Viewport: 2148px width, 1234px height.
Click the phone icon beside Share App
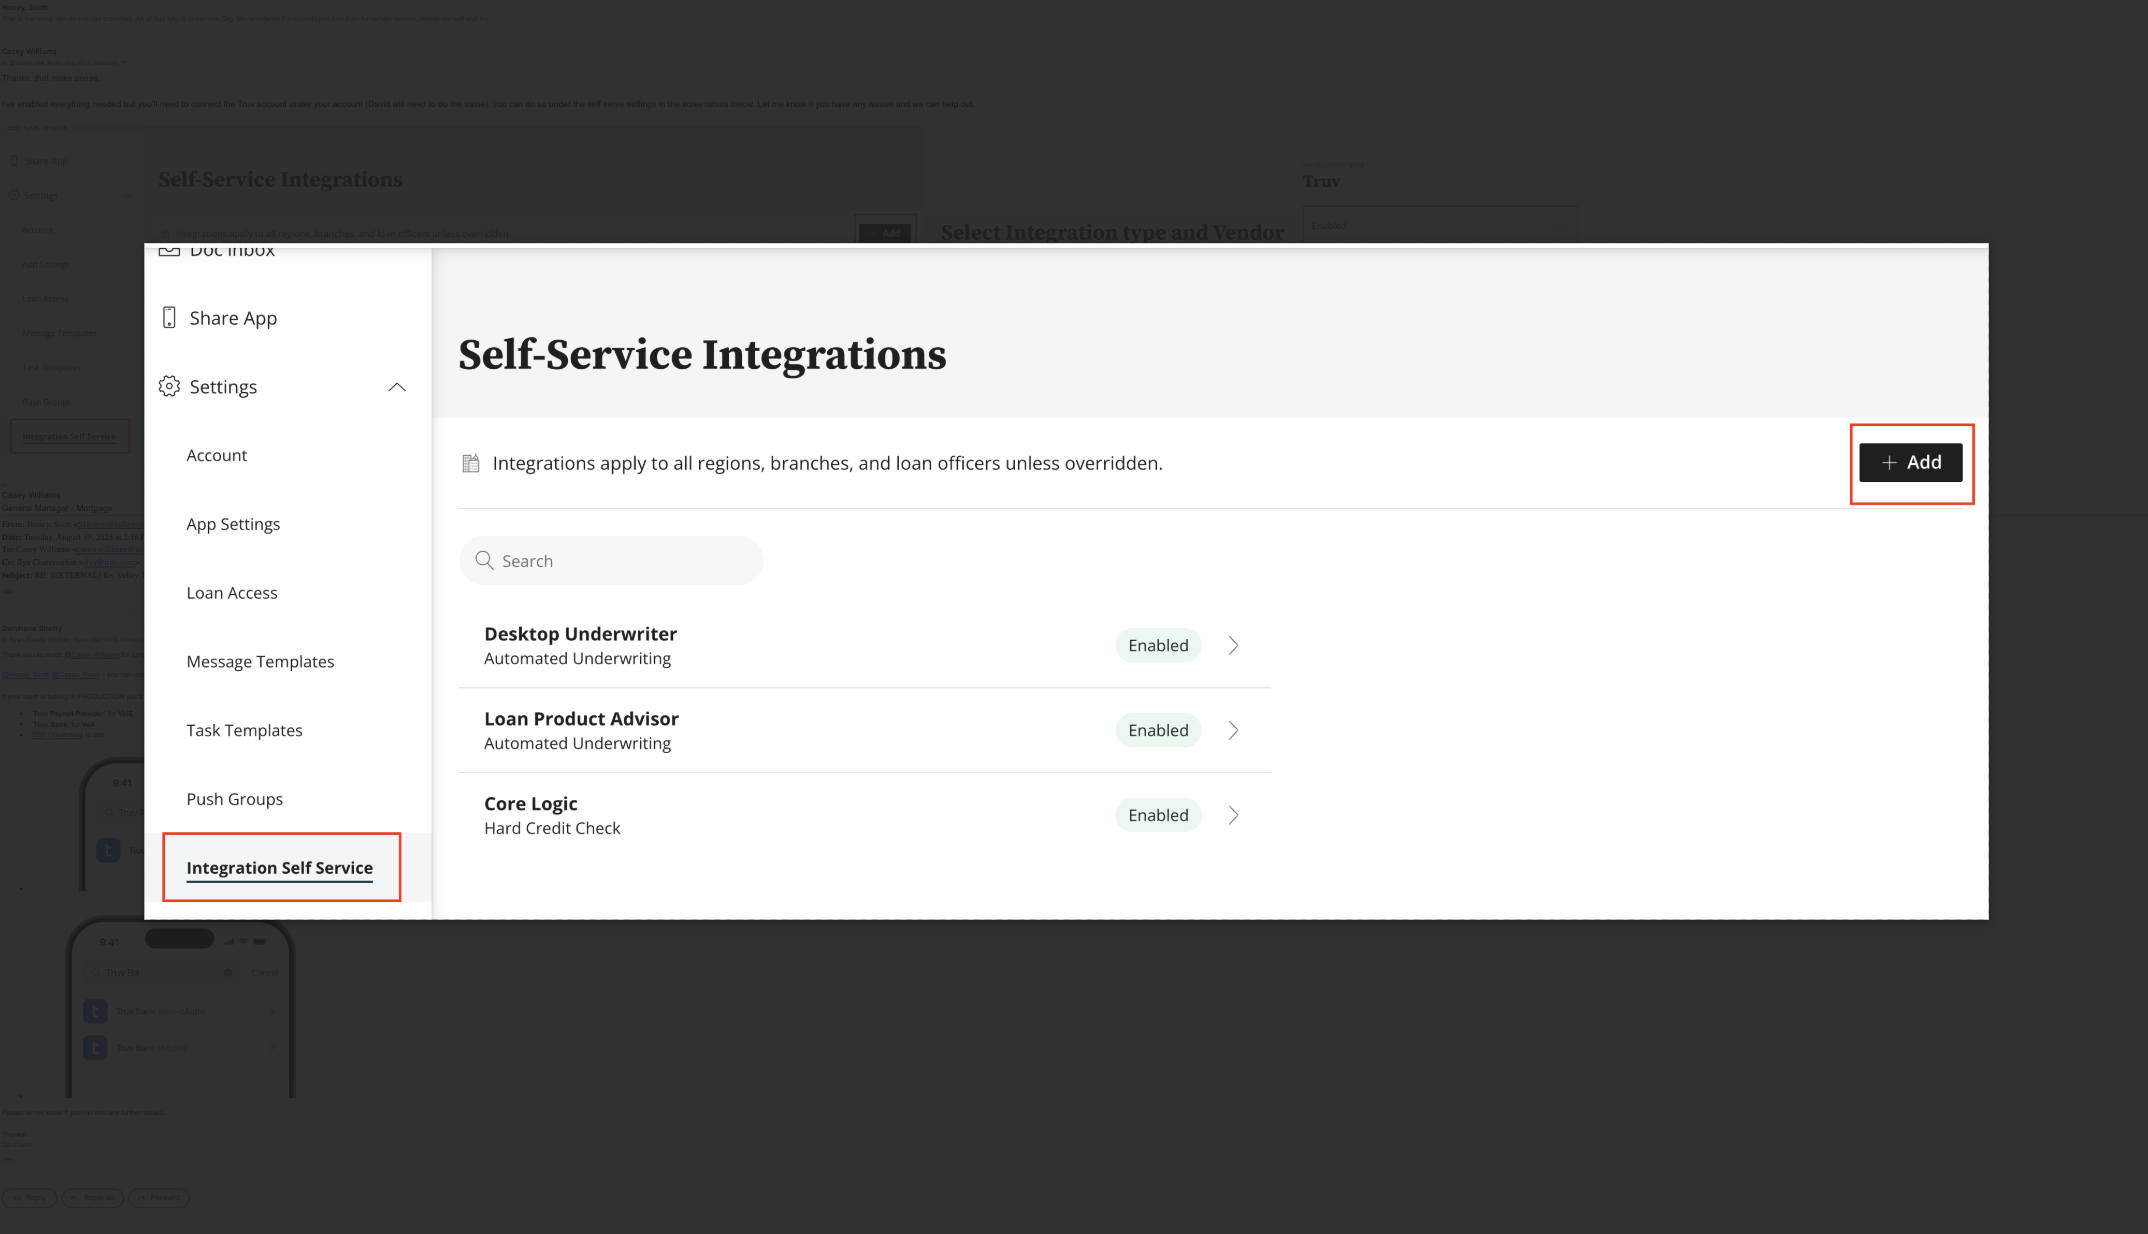coord(169,318)
